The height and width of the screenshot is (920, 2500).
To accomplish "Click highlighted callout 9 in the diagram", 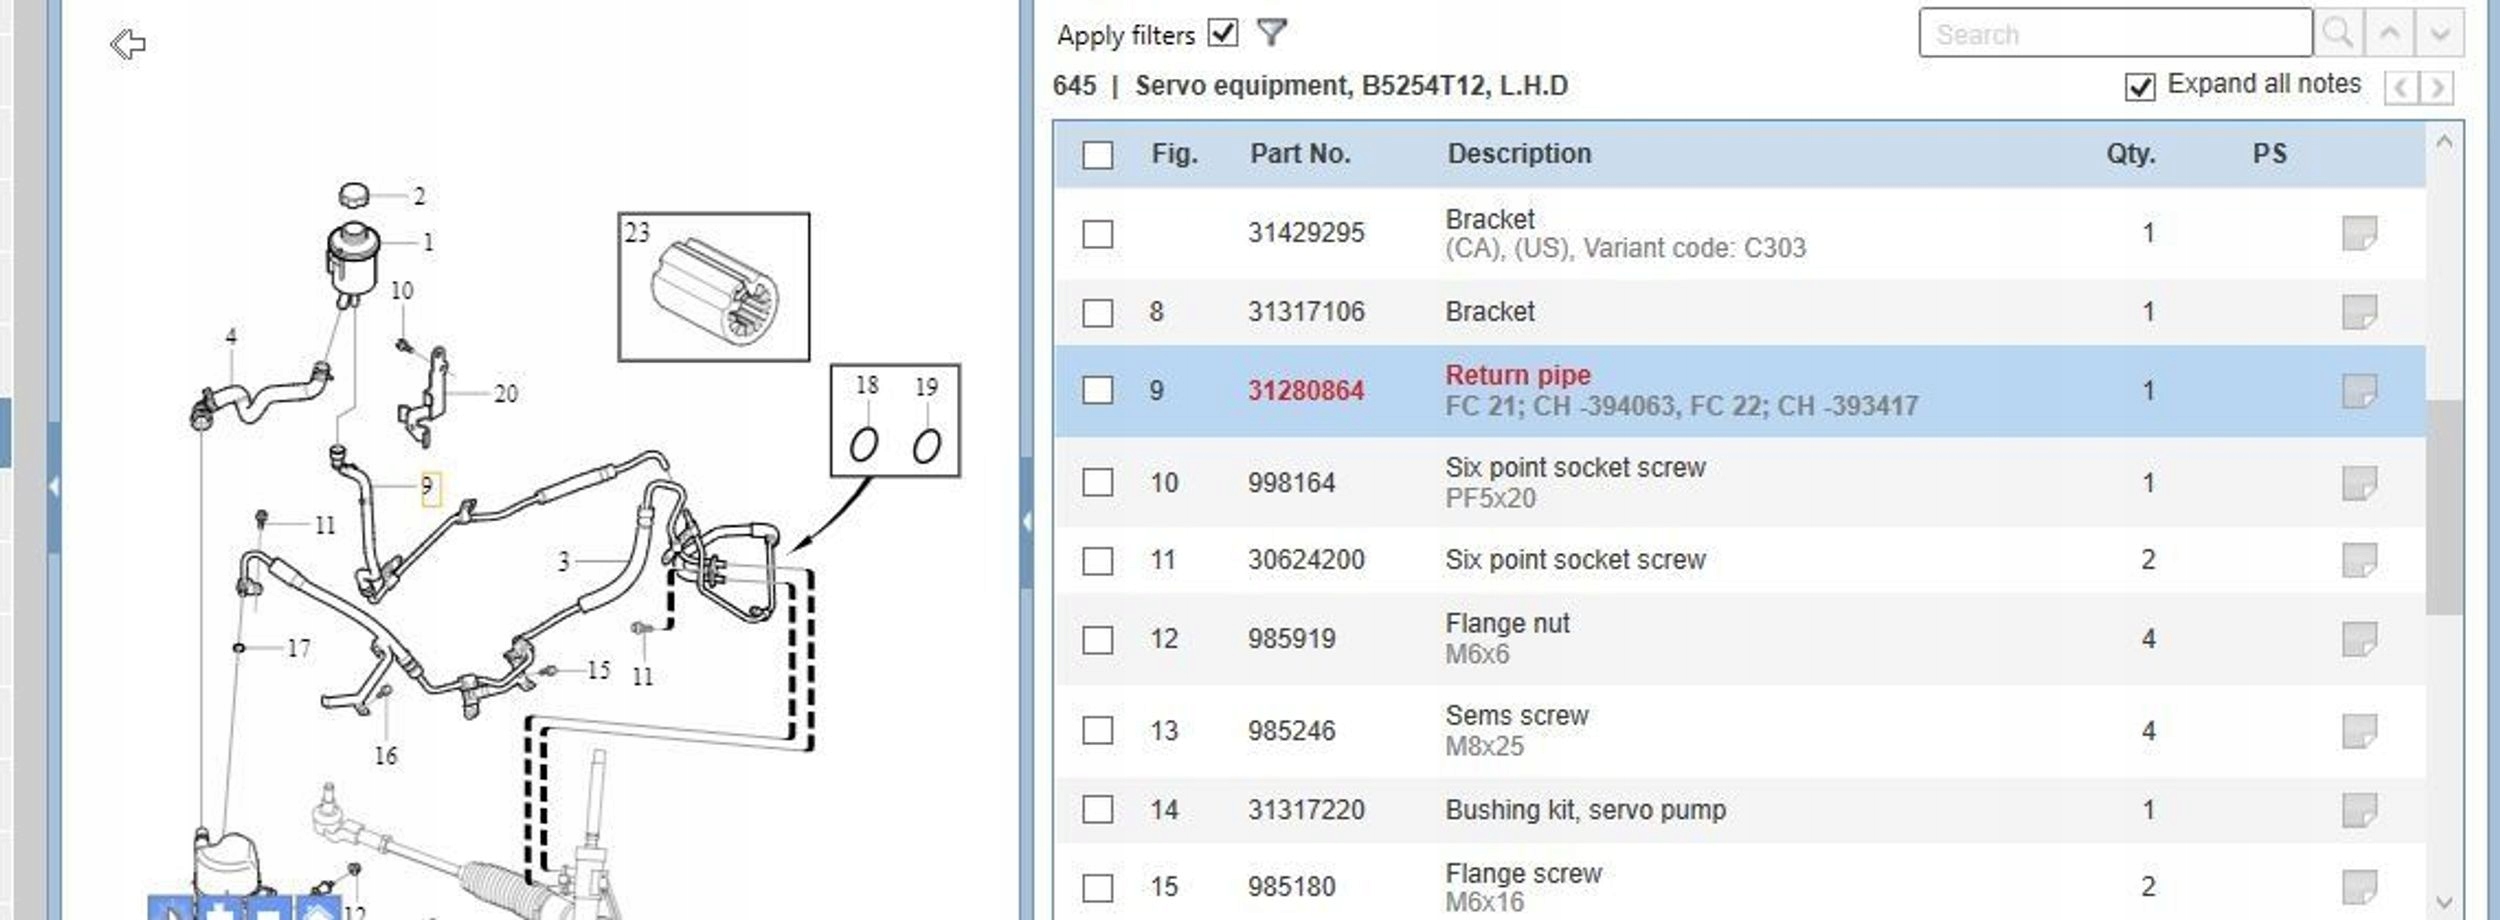I will (429, 488).
